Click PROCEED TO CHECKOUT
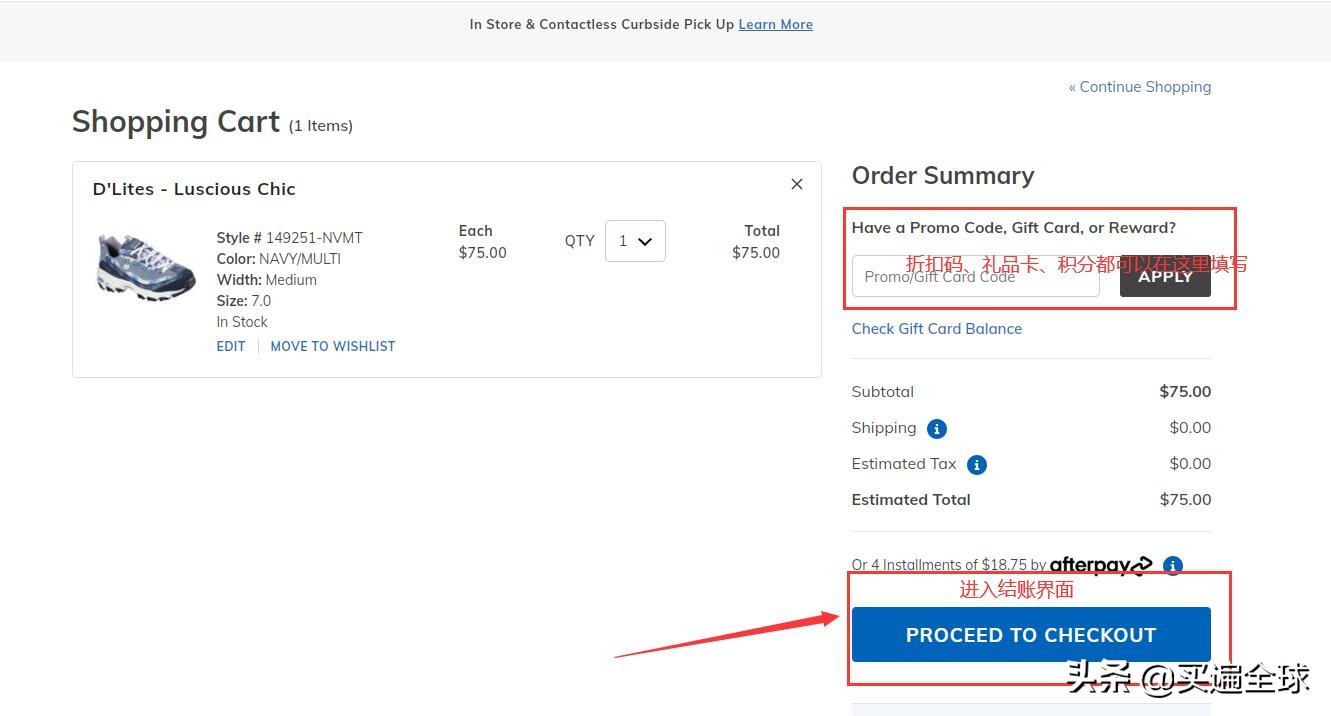Screen dimensions: 1331x716 click(x=1031, y=635)
